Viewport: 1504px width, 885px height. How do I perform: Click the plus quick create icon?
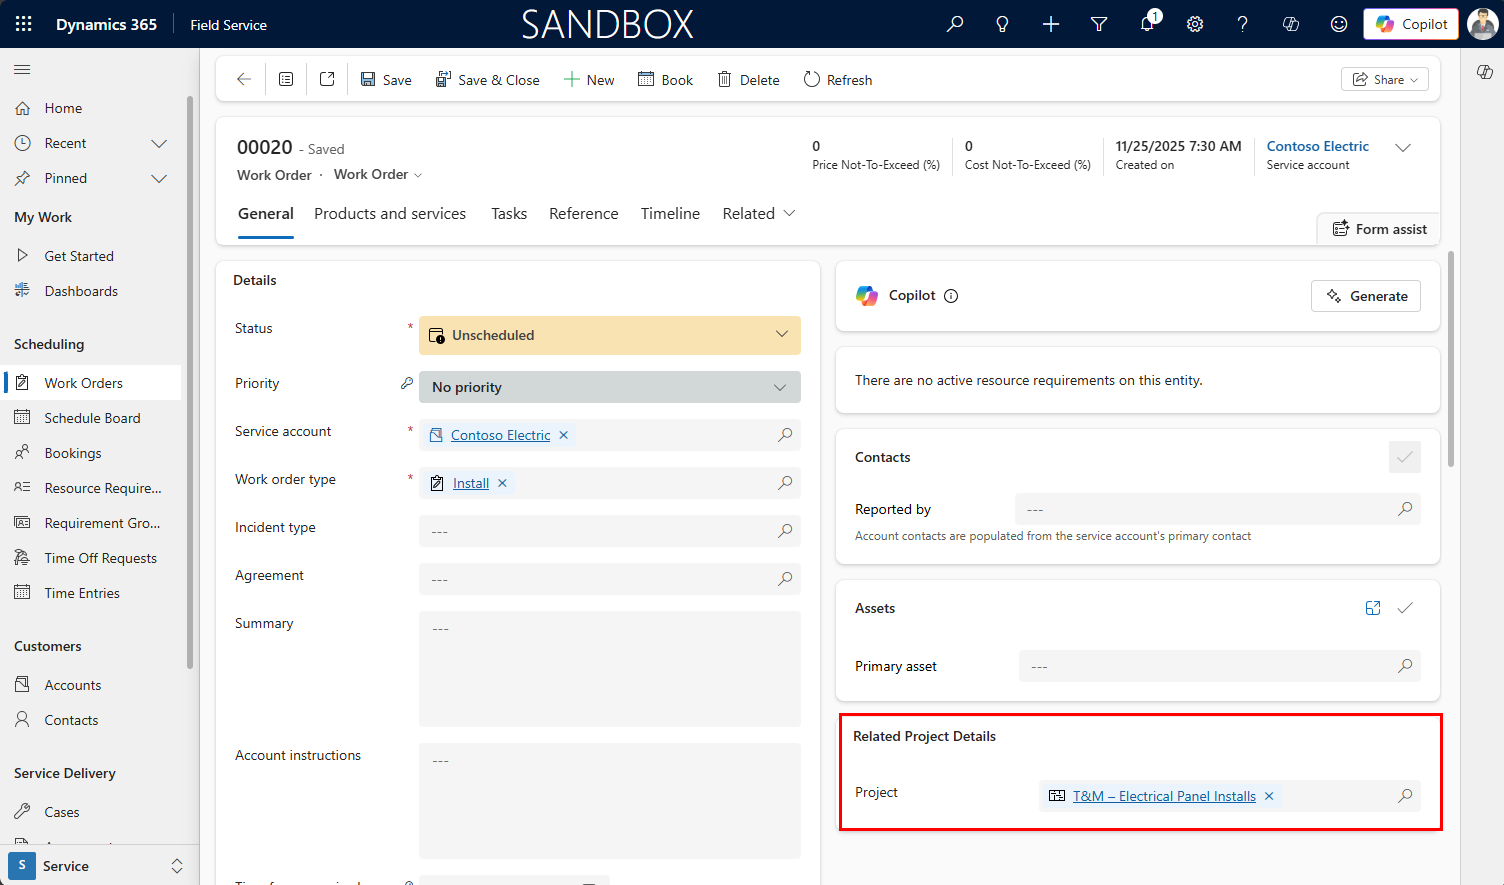(x=1051, y=24)
